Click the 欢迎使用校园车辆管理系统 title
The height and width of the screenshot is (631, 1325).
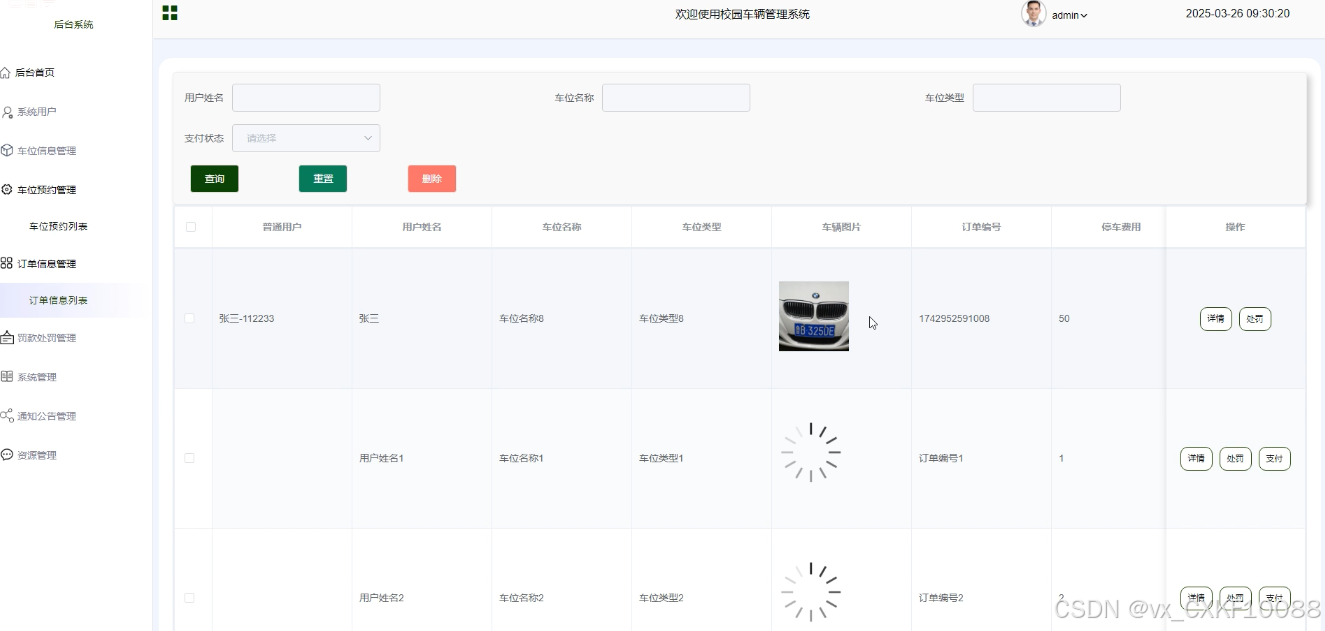743,14
